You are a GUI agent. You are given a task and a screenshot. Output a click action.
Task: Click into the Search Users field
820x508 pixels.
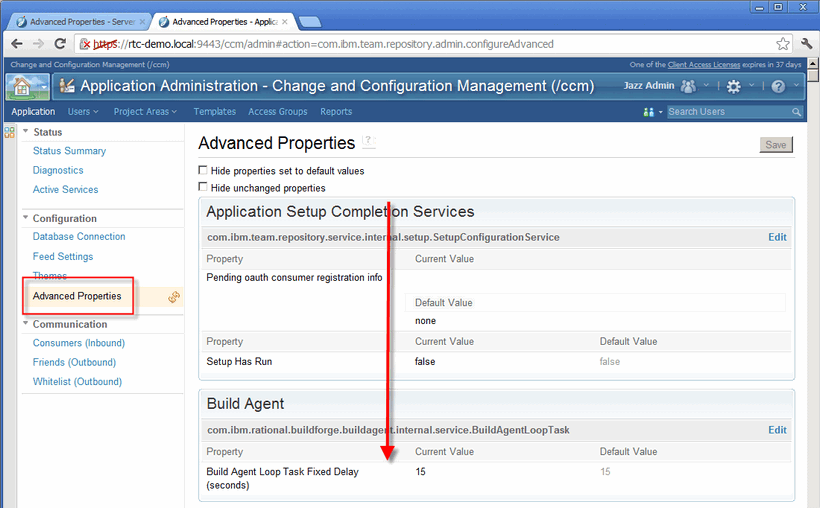click(728, 112)
